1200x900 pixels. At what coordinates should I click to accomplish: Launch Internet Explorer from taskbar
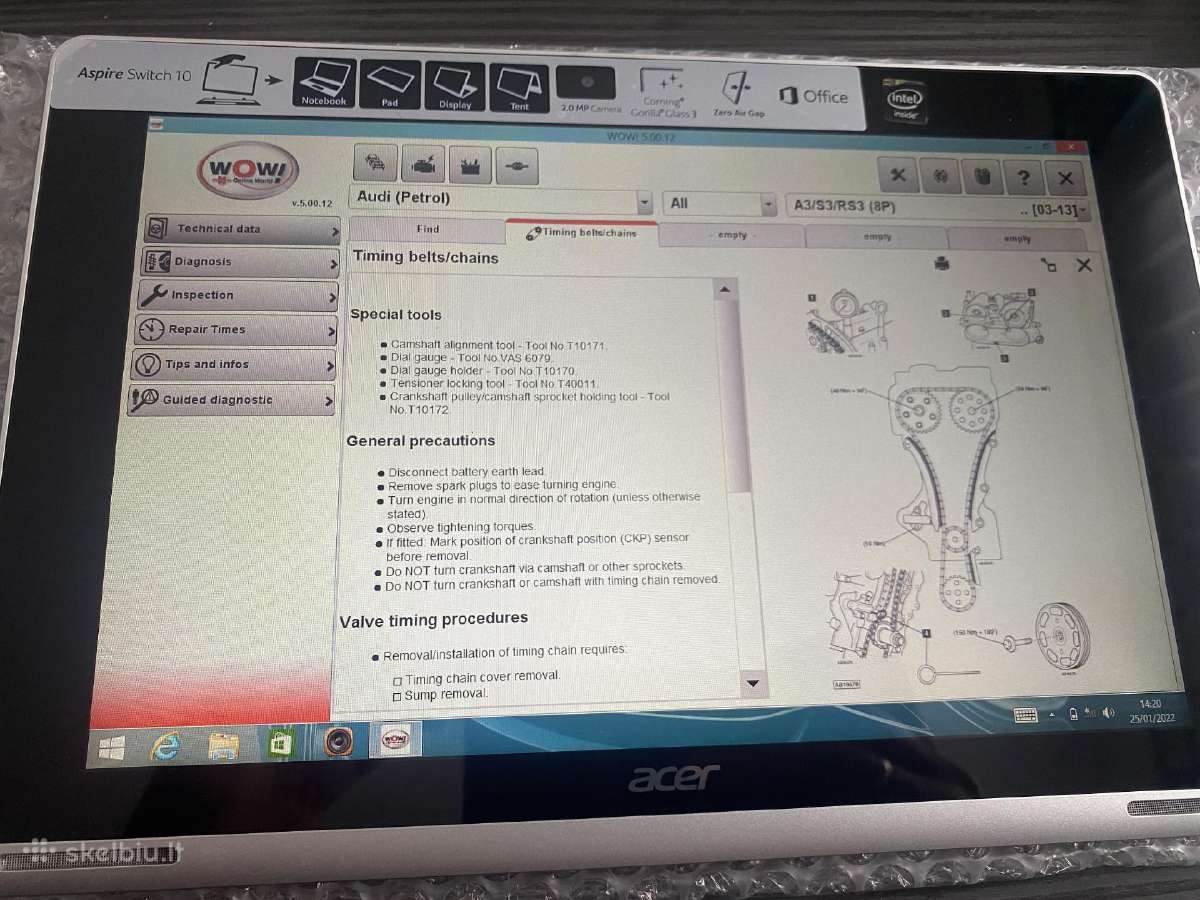166,745
